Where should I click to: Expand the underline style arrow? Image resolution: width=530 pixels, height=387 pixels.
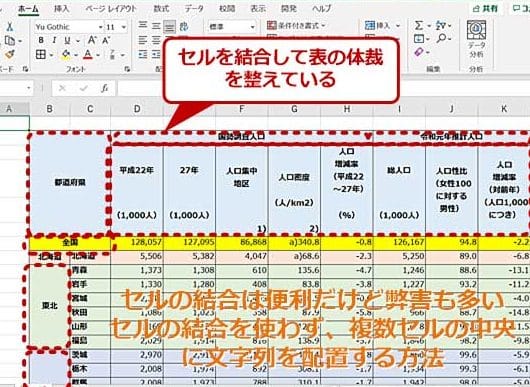pos(78,41)
